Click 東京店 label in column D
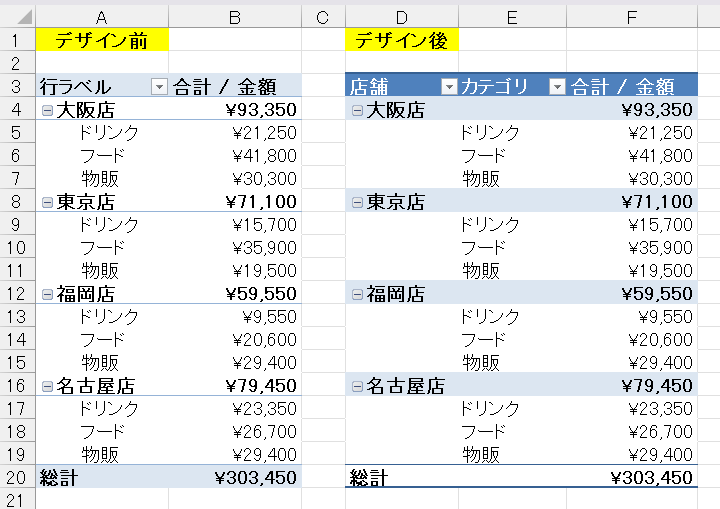The width and height of the screenshot is (720, 509). point(395,202)
